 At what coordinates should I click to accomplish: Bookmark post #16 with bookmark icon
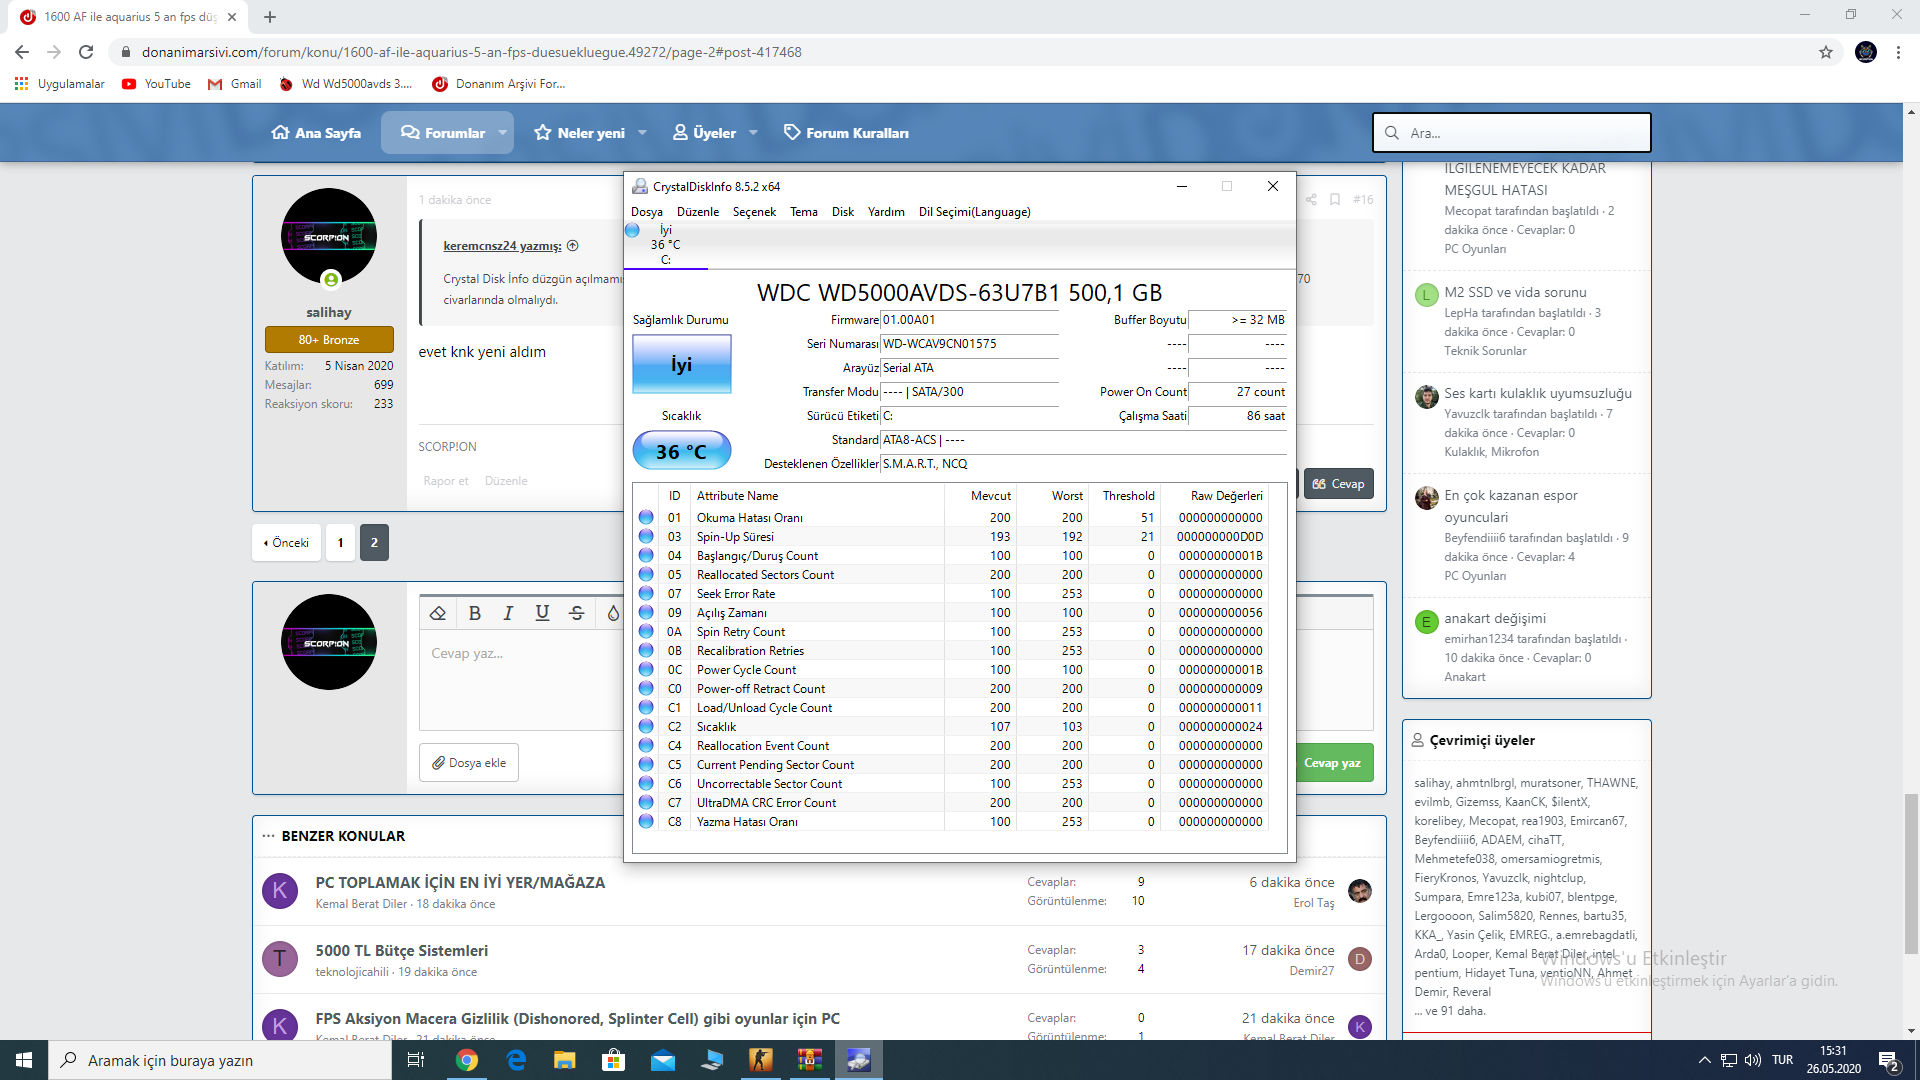[x=1335, y=200]
